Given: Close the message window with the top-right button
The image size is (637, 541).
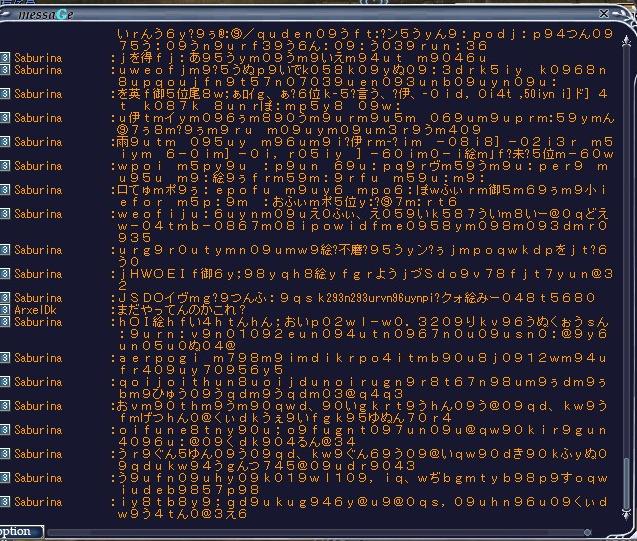Looking at the screenshot, I should point(604,13).
